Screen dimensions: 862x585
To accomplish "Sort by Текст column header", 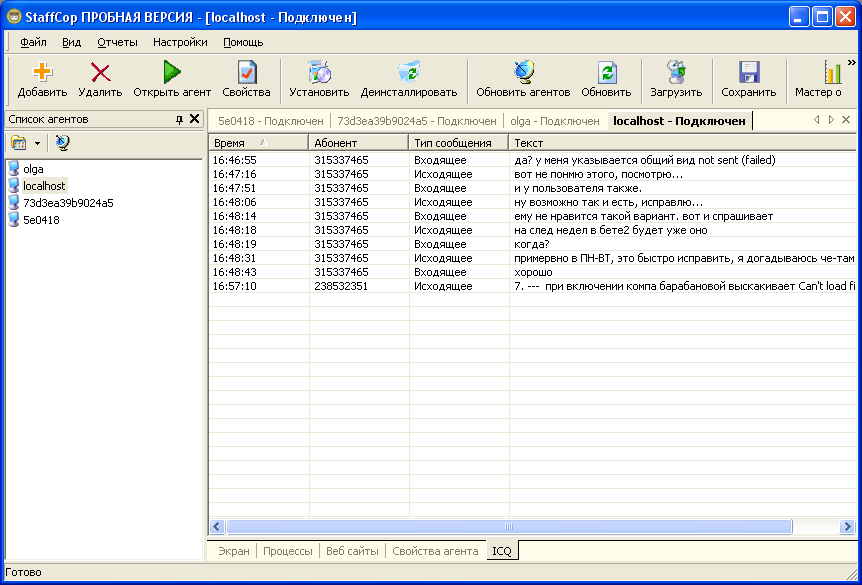I will [x=683, y=143].
